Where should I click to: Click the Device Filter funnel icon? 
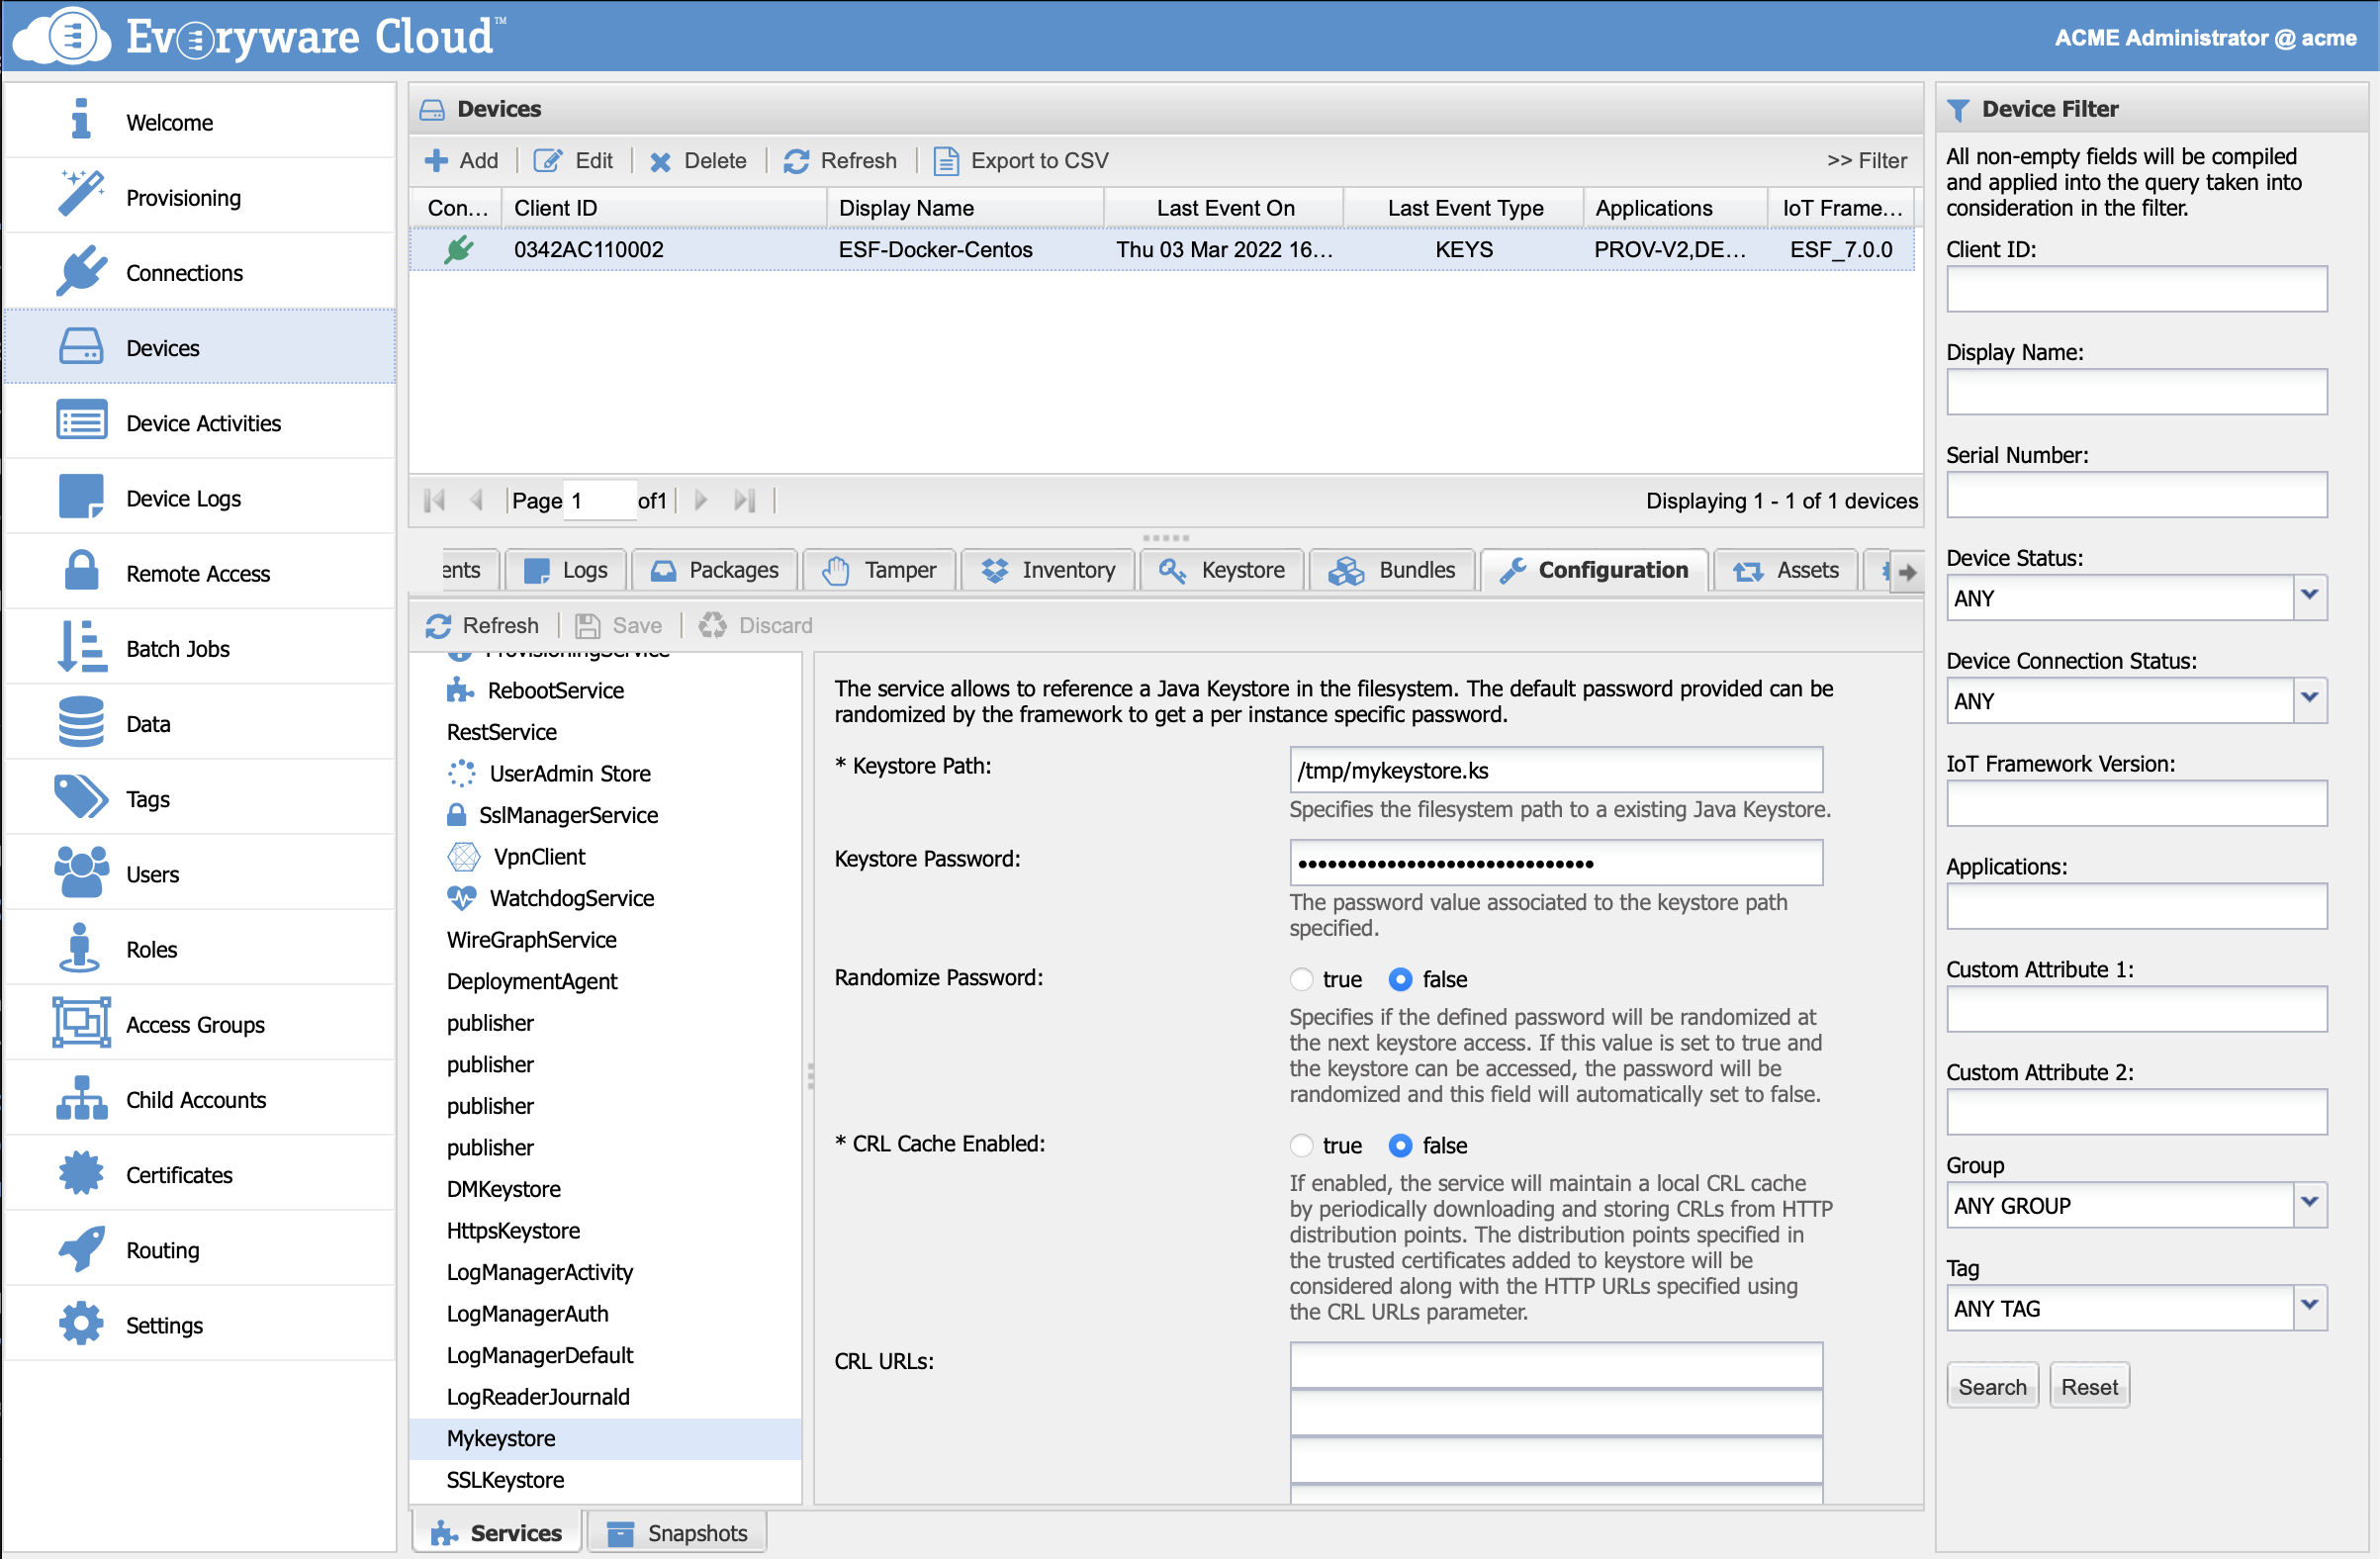tap(1958, 109)
